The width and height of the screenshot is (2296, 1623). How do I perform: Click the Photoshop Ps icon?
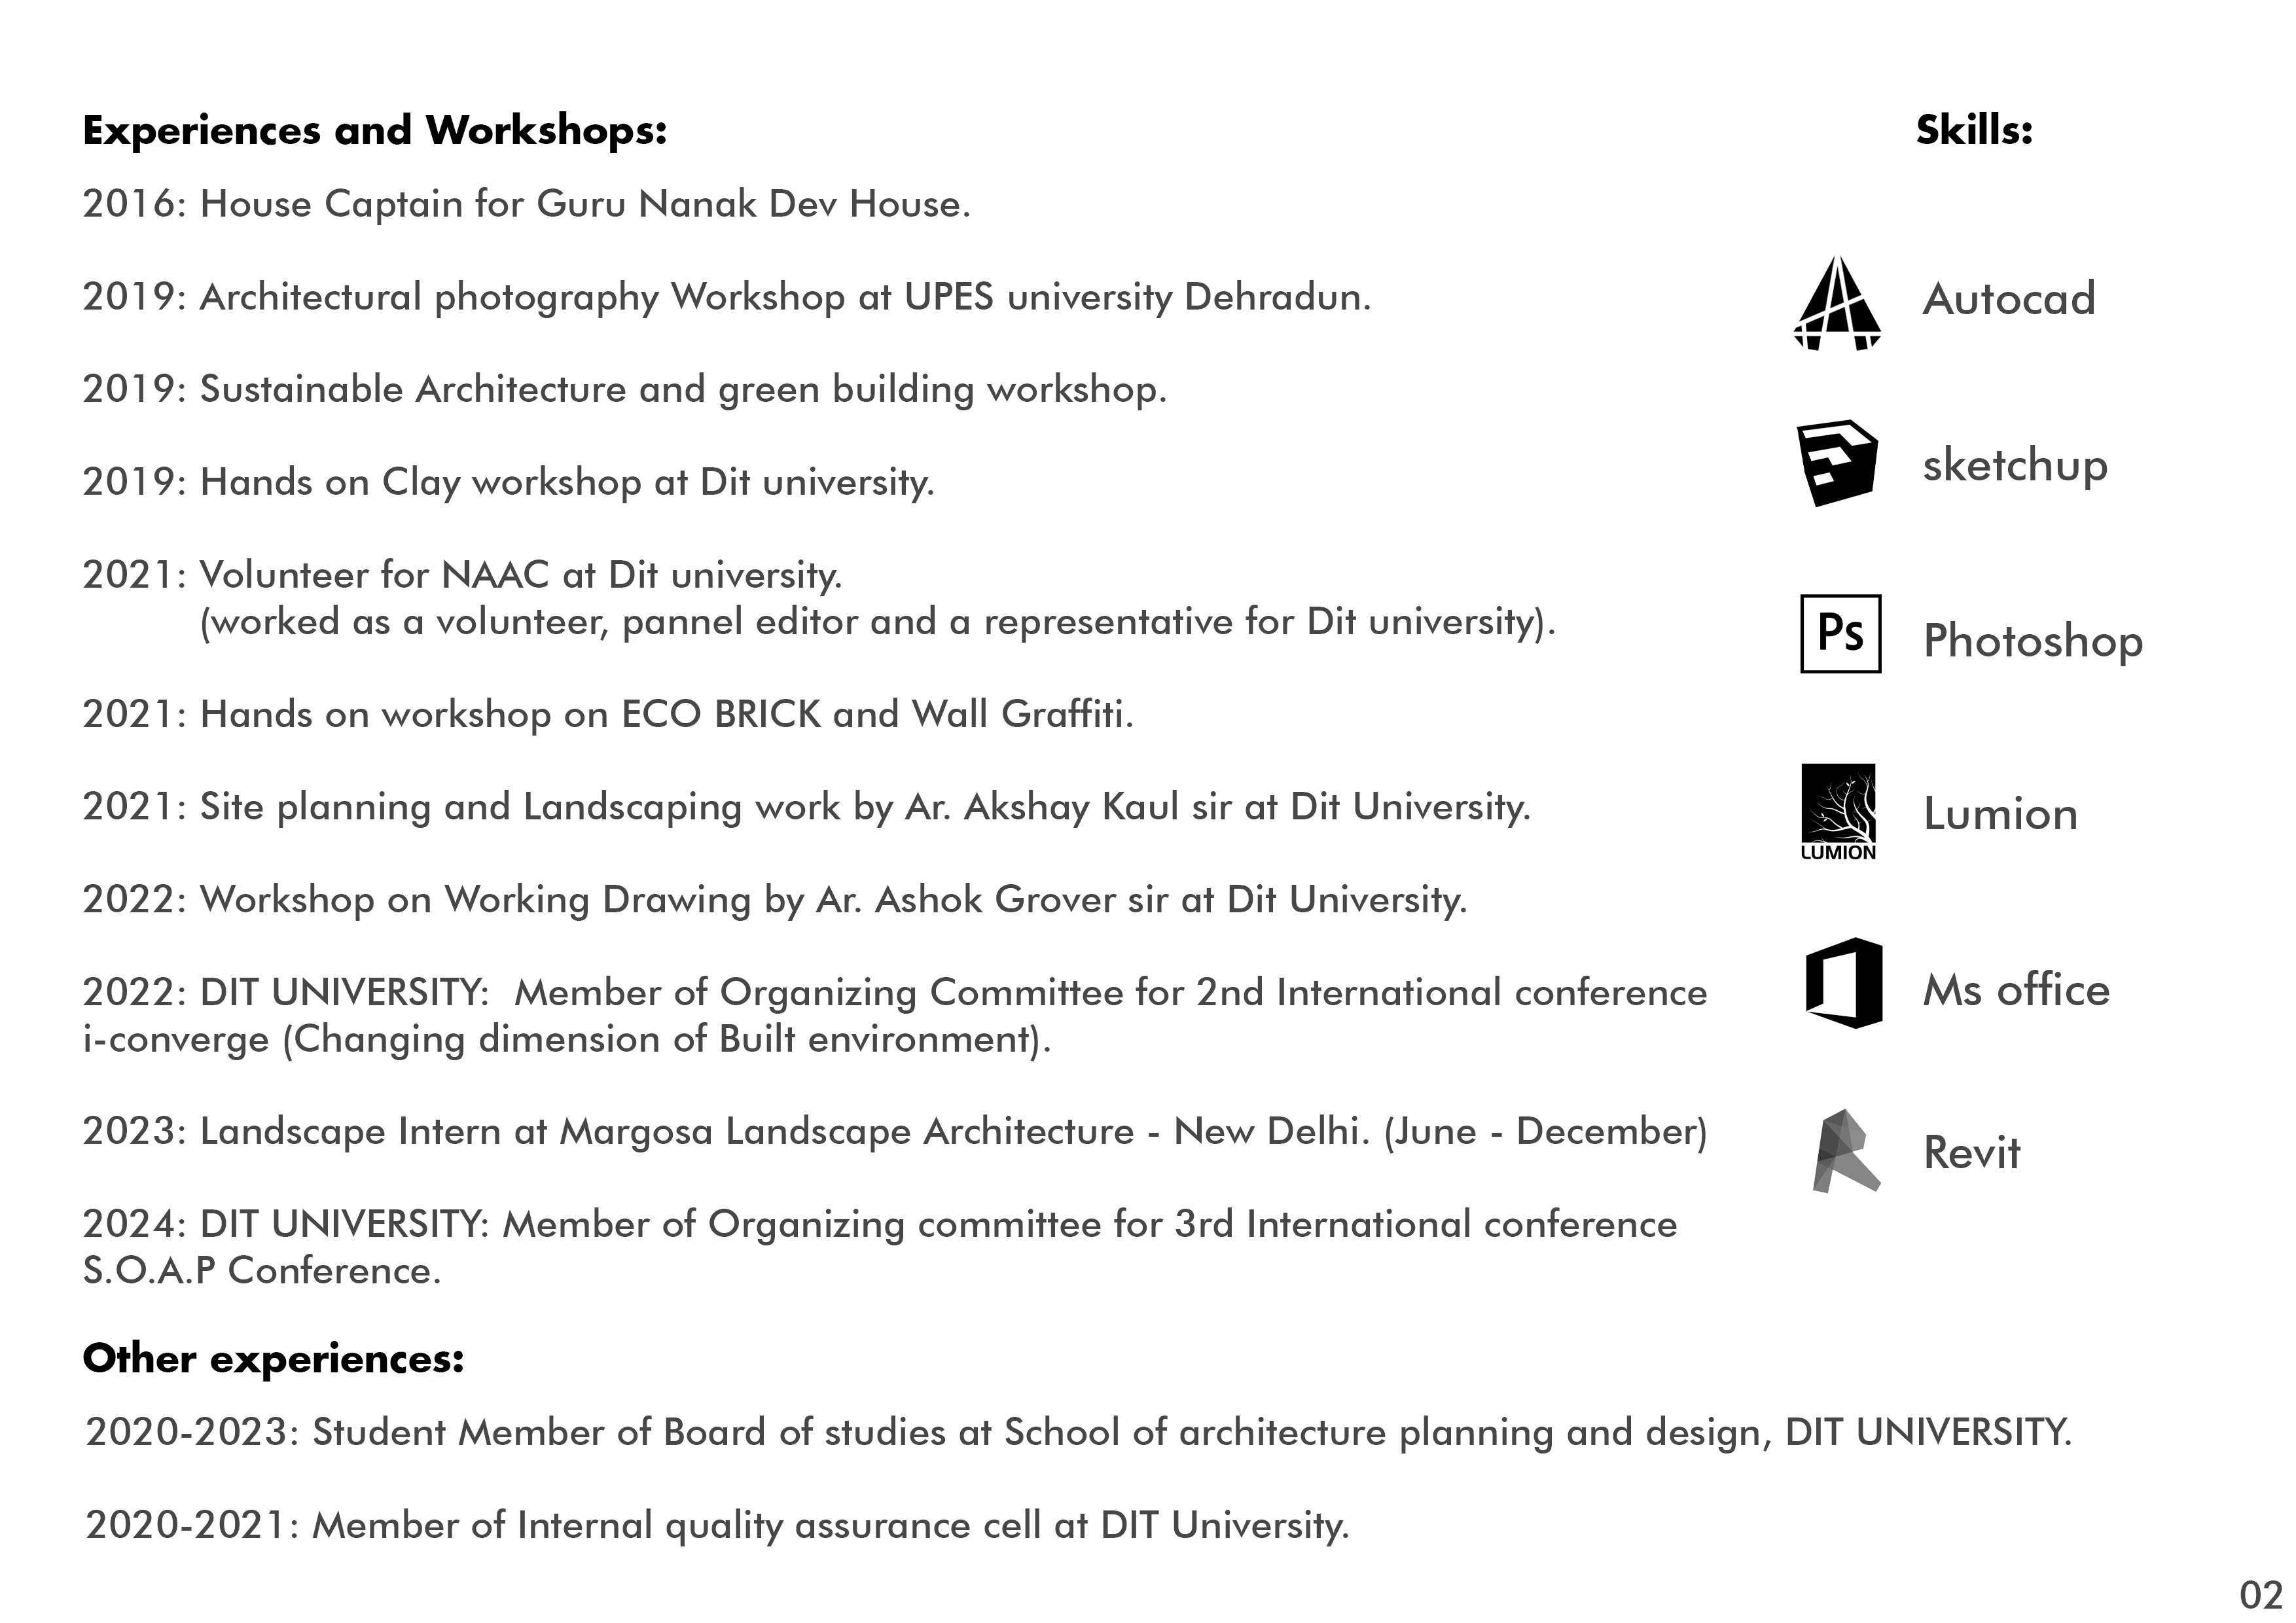coord(1840,633)
